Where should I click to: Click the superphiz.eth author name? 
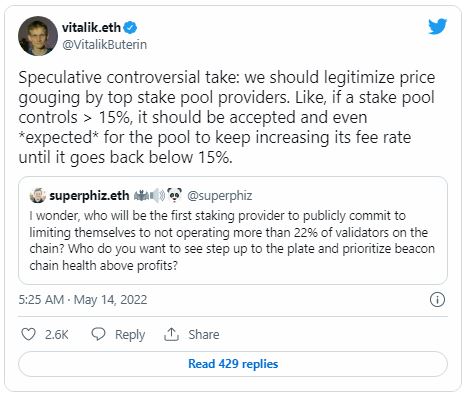(x=89, y=196)
